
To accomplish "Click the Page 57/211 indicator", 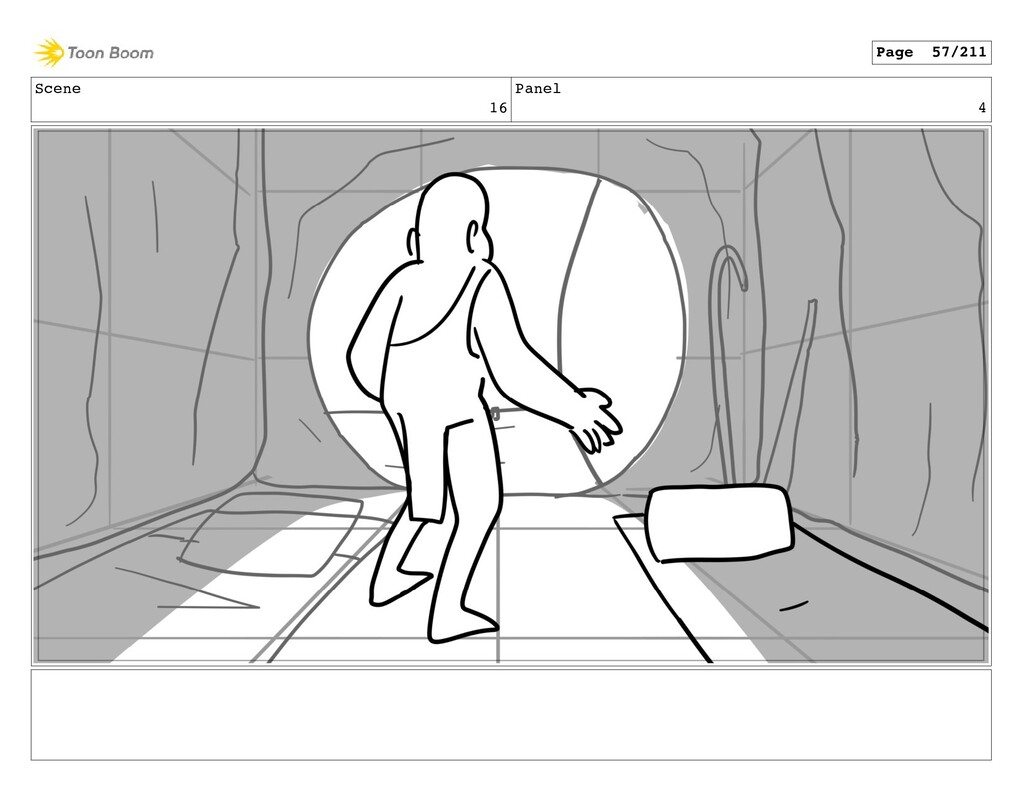I will pyautogui.click(x=931, y=52).
